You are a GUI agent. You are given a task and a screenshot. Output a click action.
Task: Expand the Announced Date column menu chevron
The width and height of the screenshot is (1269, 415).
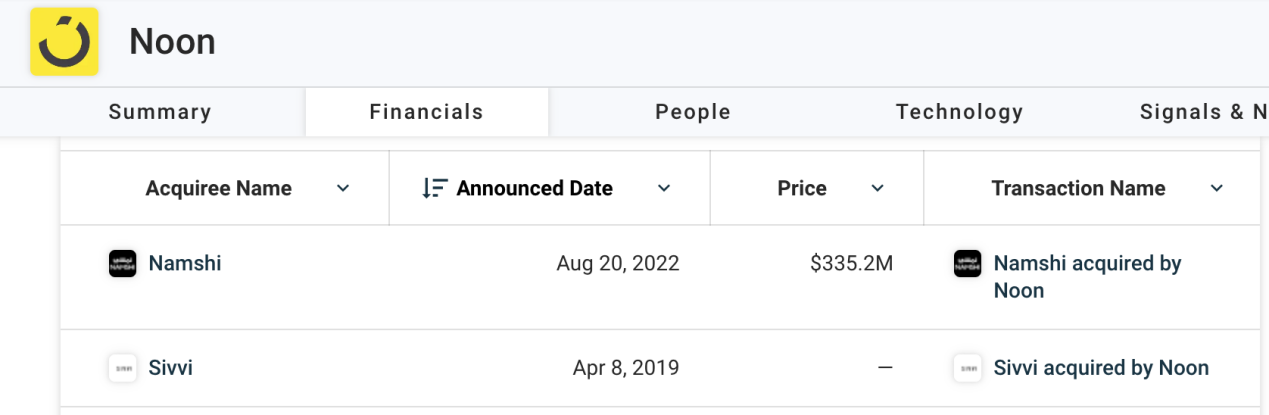664,188
